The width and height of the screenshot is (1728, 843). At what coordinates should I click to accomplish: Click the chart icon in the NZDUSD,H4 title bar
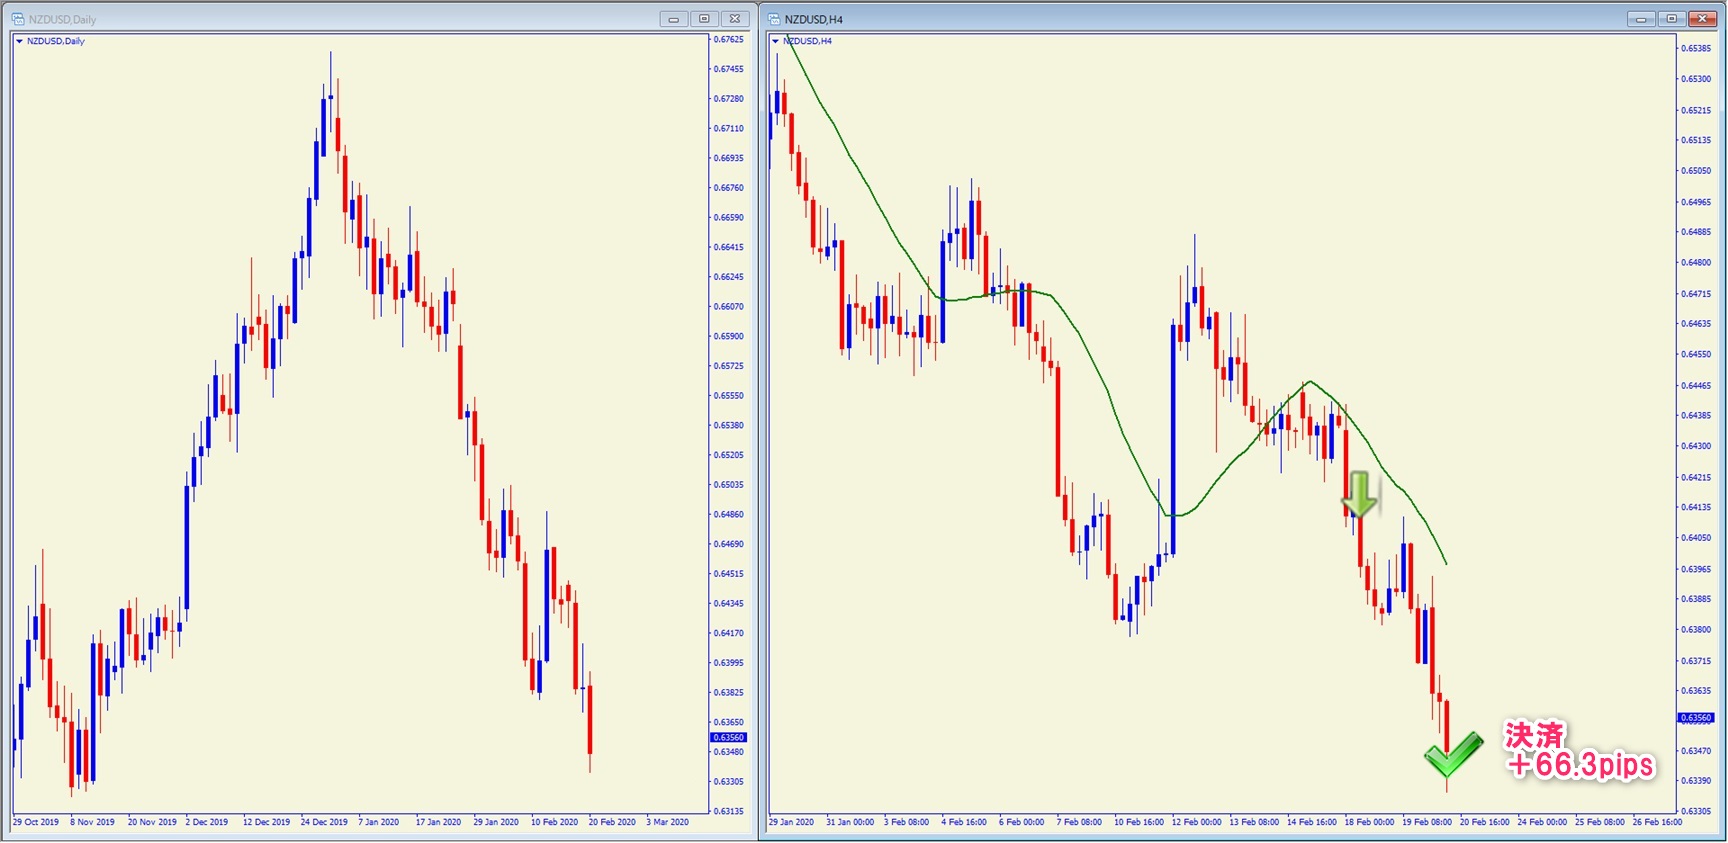[775, 19]
